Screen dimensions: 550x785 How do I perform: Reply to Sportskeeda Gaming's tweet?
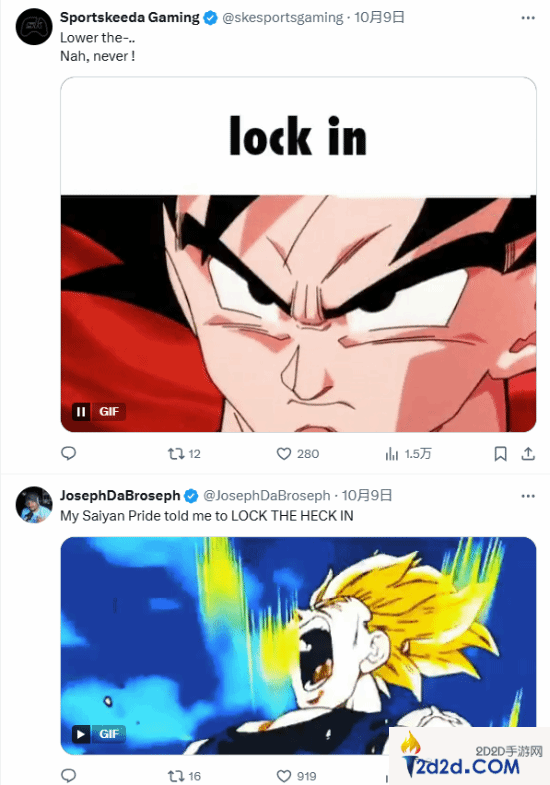tap(69, 453)
